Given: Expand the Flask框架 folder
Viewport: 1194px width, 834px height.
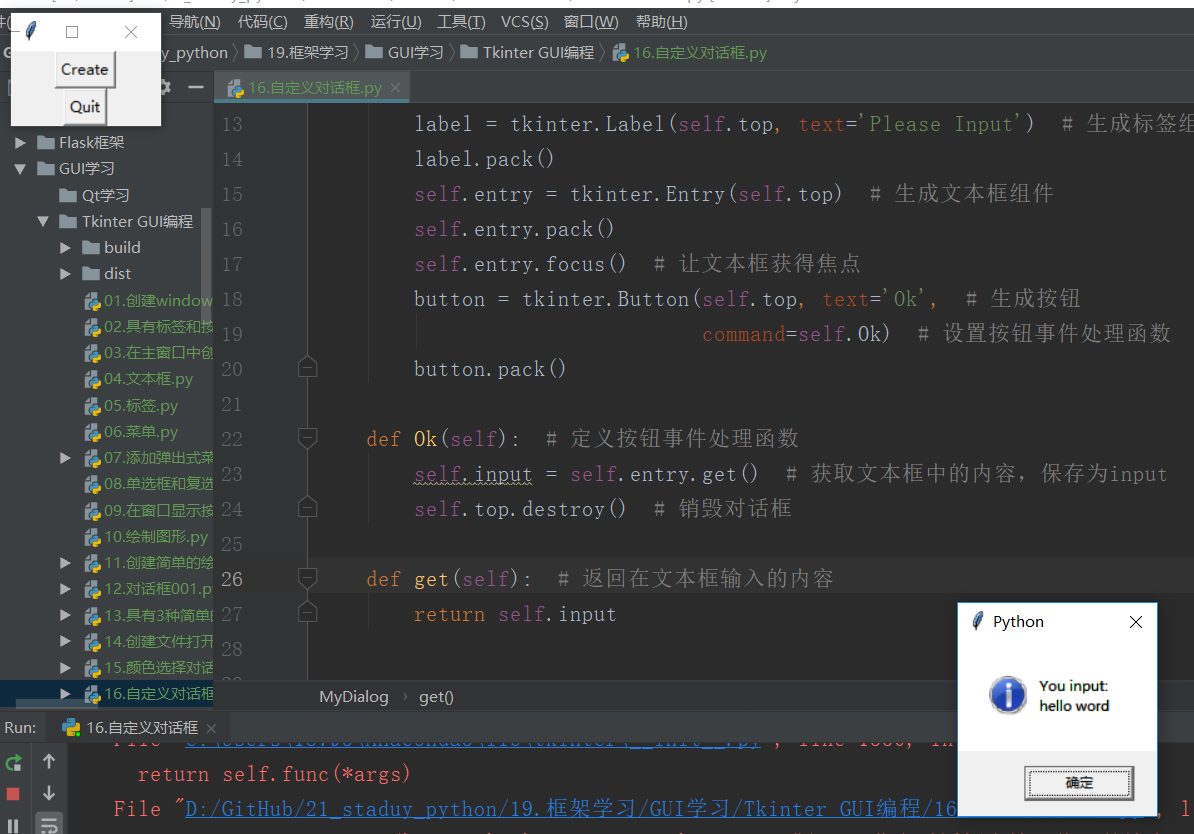Looking at the screenshot, I should click(21, 142).
